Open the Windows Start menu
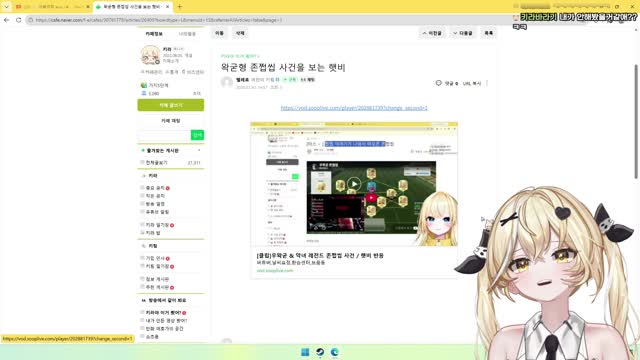This screenshot has width=640, height=360. pos(305,352)
